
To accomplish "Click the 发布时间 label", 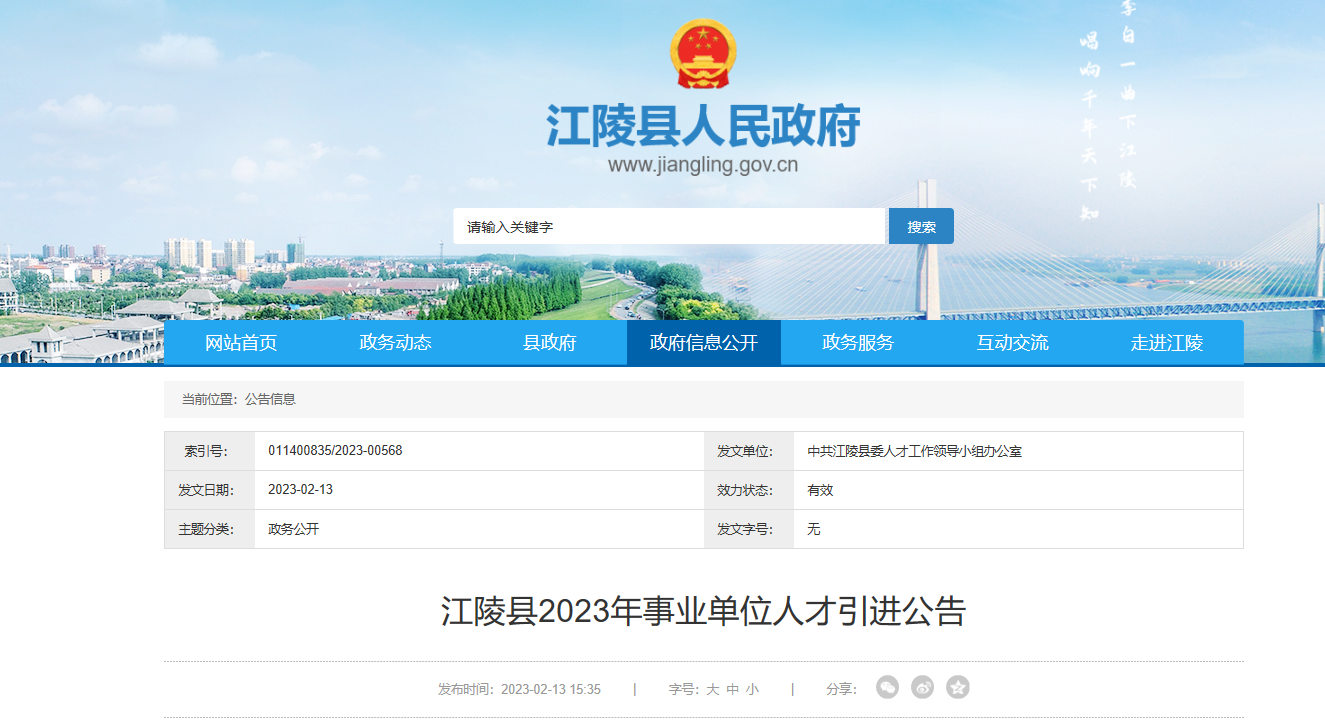I will 467,689.
